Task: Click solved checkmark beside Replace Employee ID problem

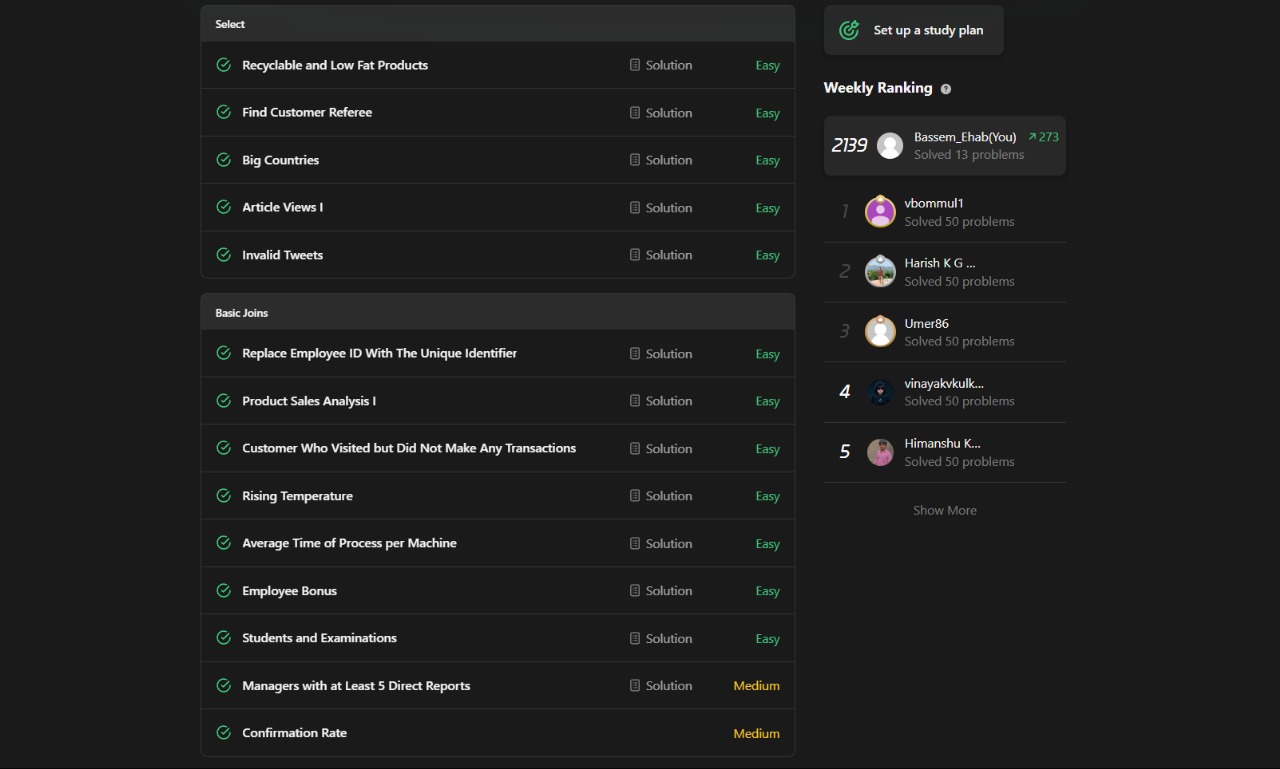Action: [224, 353]
